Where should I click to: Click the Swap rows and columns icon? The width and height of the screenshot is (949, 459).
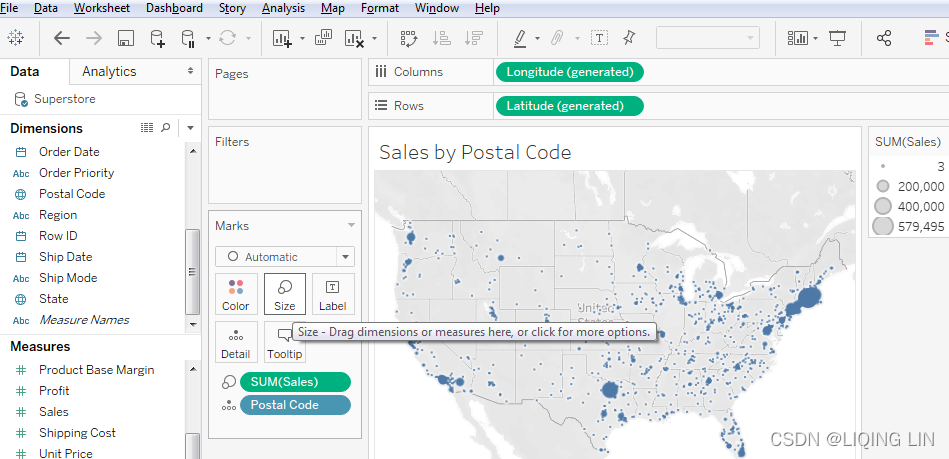point(410,39)
